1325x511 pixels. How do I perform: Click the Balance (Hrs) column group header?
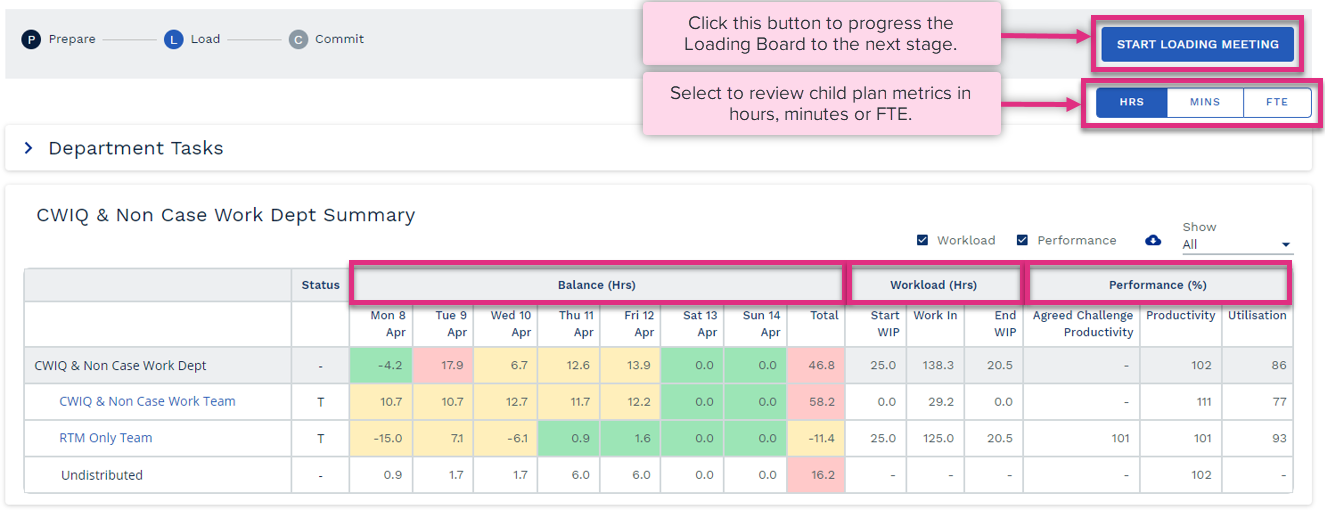pos(597,285)
